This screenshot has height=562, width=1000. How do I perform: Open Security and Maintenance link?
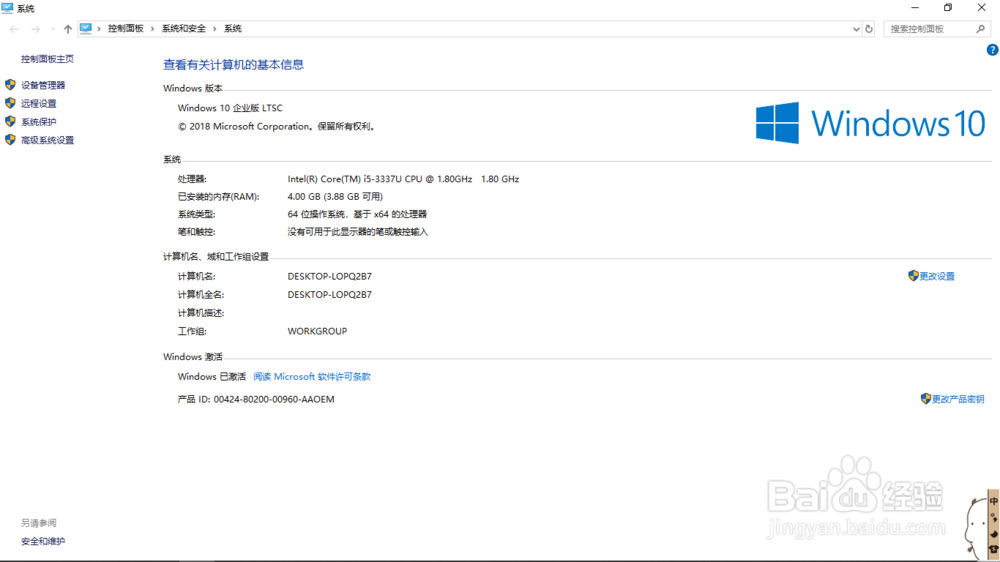[43, 542]
